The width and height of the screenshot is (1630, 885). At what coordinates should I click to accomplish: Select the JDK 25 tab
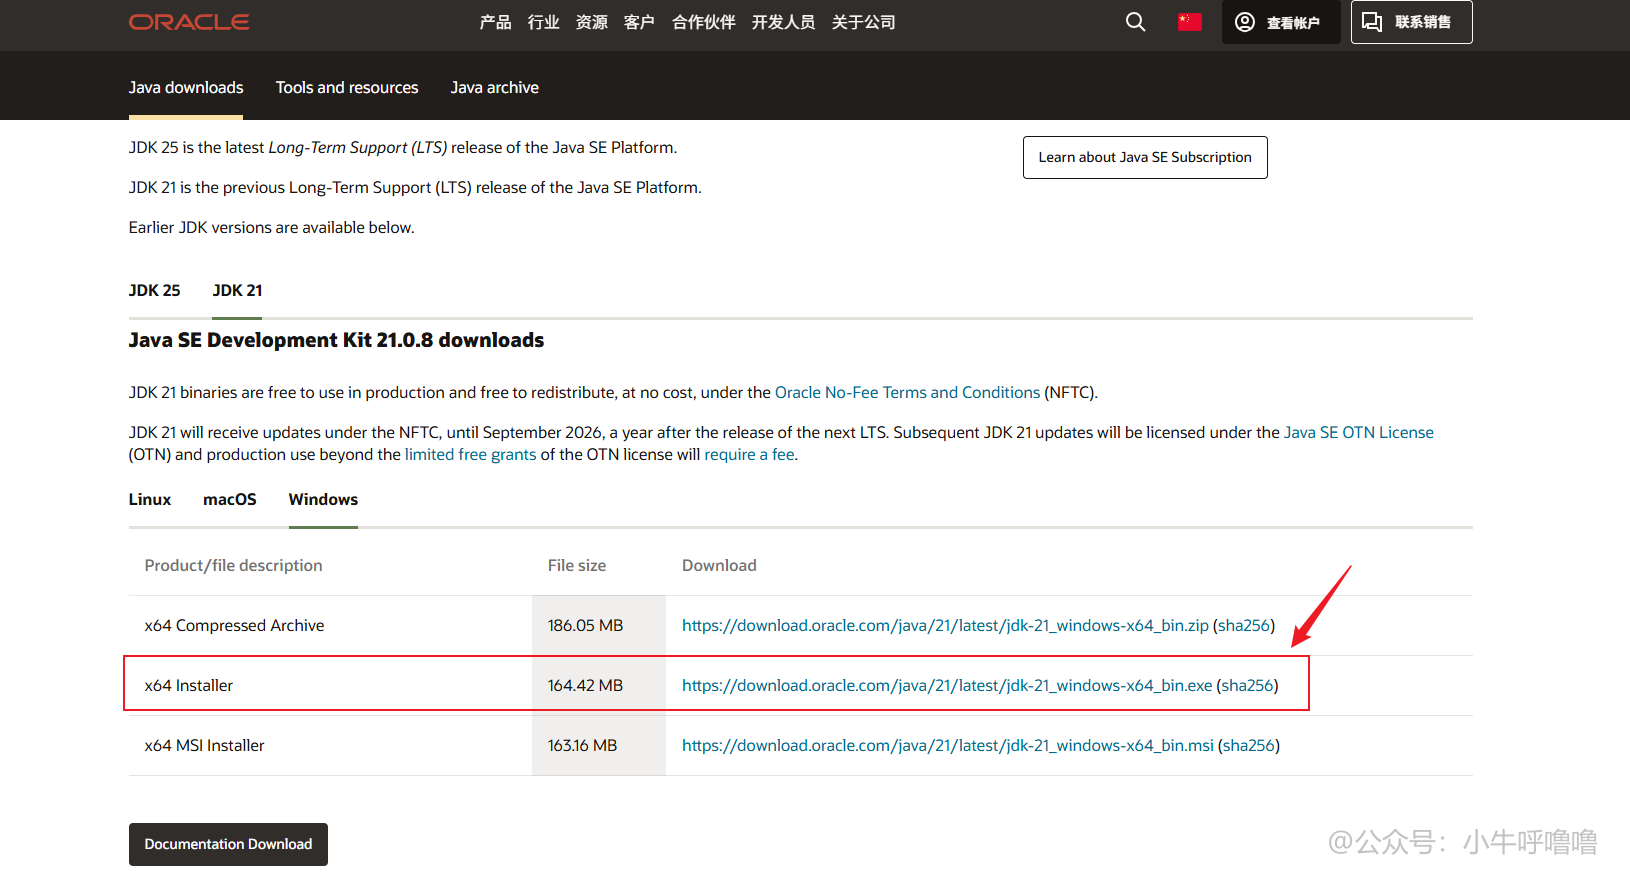[x=154, y=291]
